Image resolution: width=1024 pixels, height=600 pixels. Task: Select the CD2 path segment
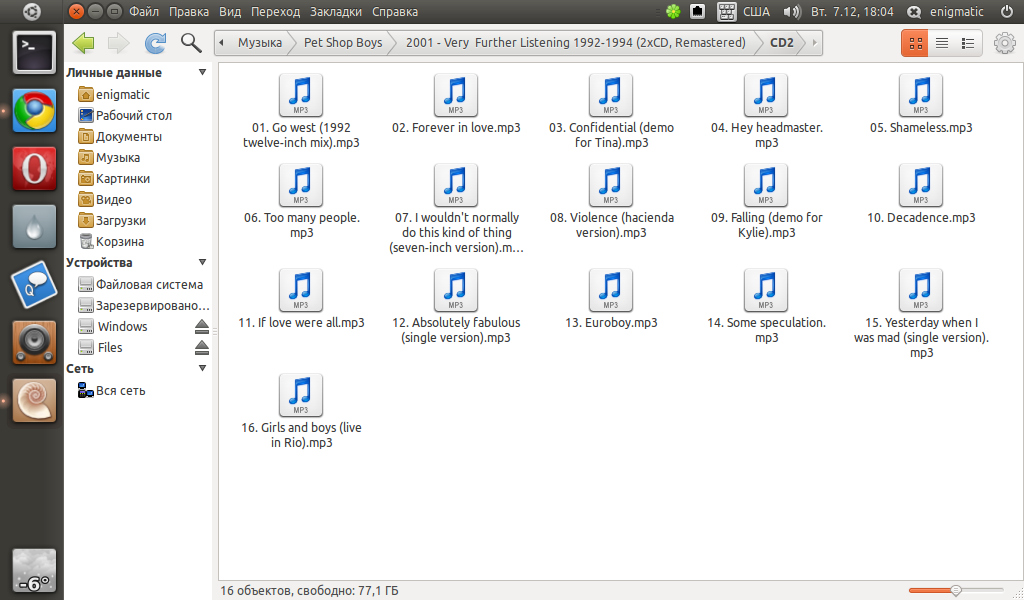click(x=782, y=43)
